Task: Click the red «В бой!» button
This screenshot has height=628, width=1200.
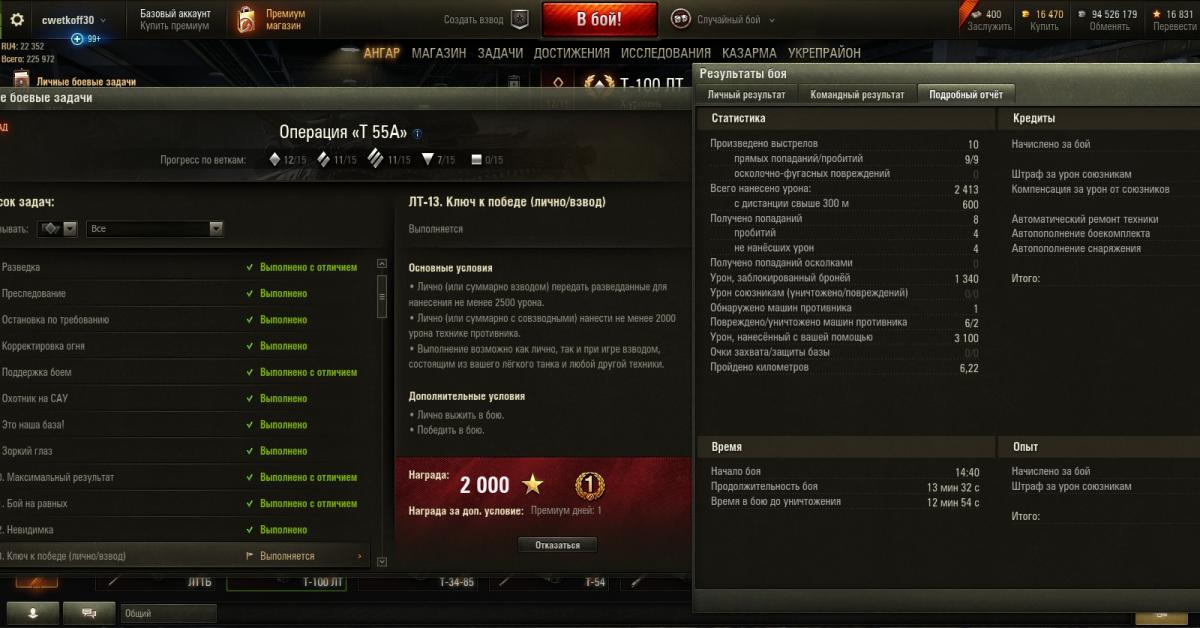Action: (600, 19)
